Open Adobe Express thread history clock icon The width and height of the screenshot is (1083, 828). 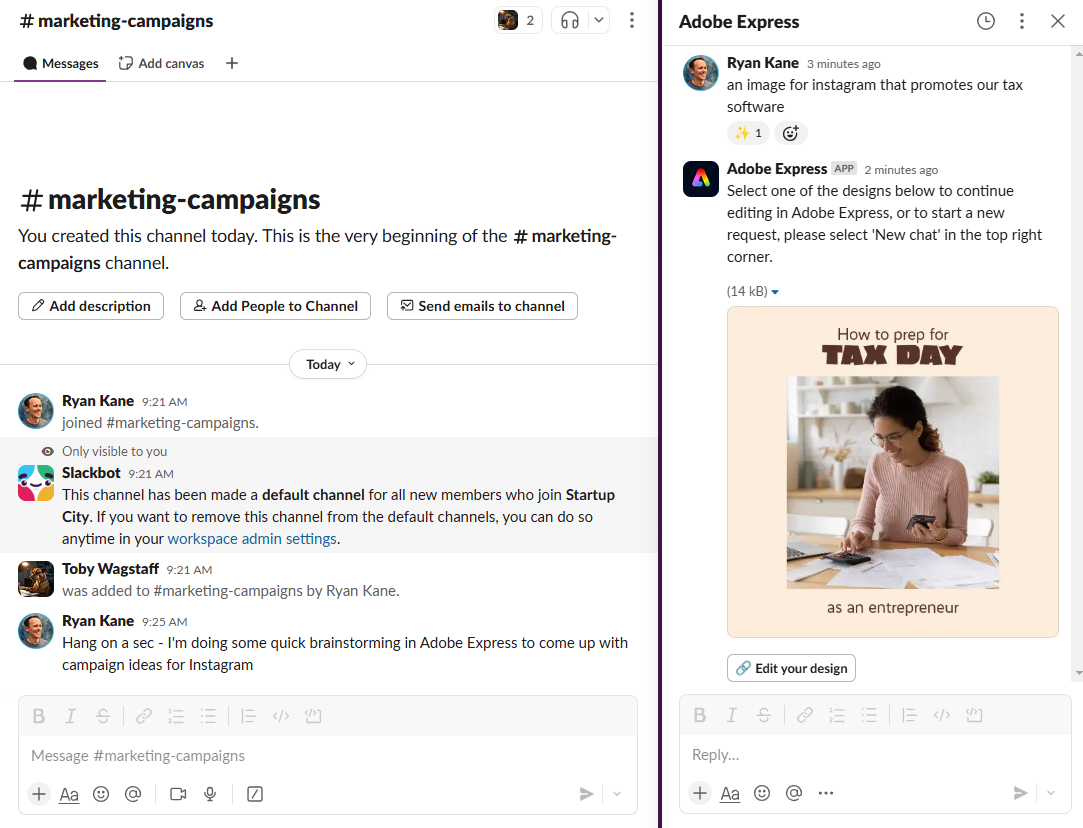[986, 21]
